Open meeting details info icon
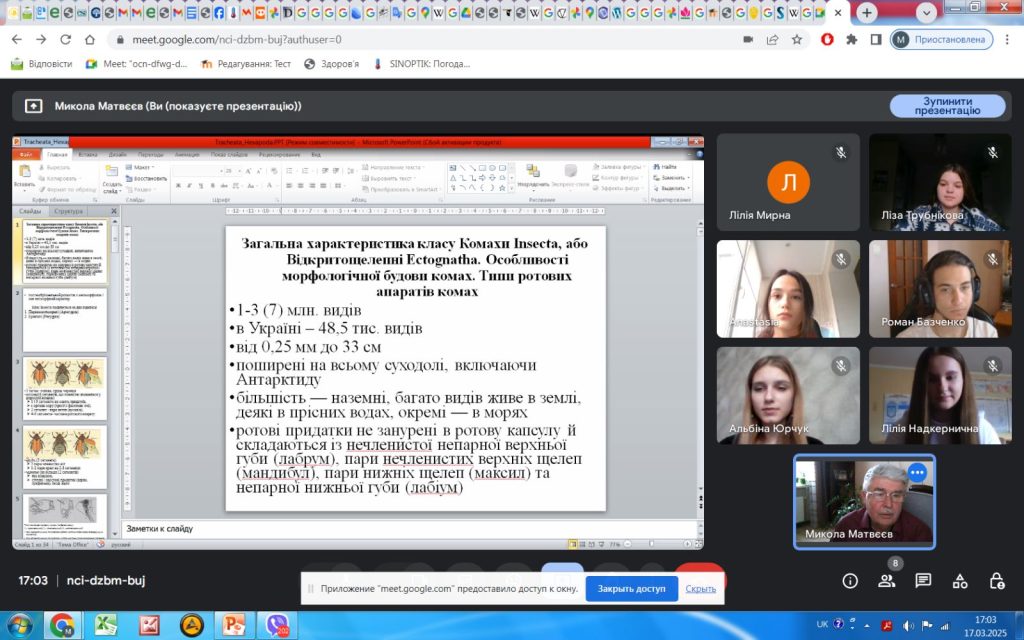 (x=850, y=581)
